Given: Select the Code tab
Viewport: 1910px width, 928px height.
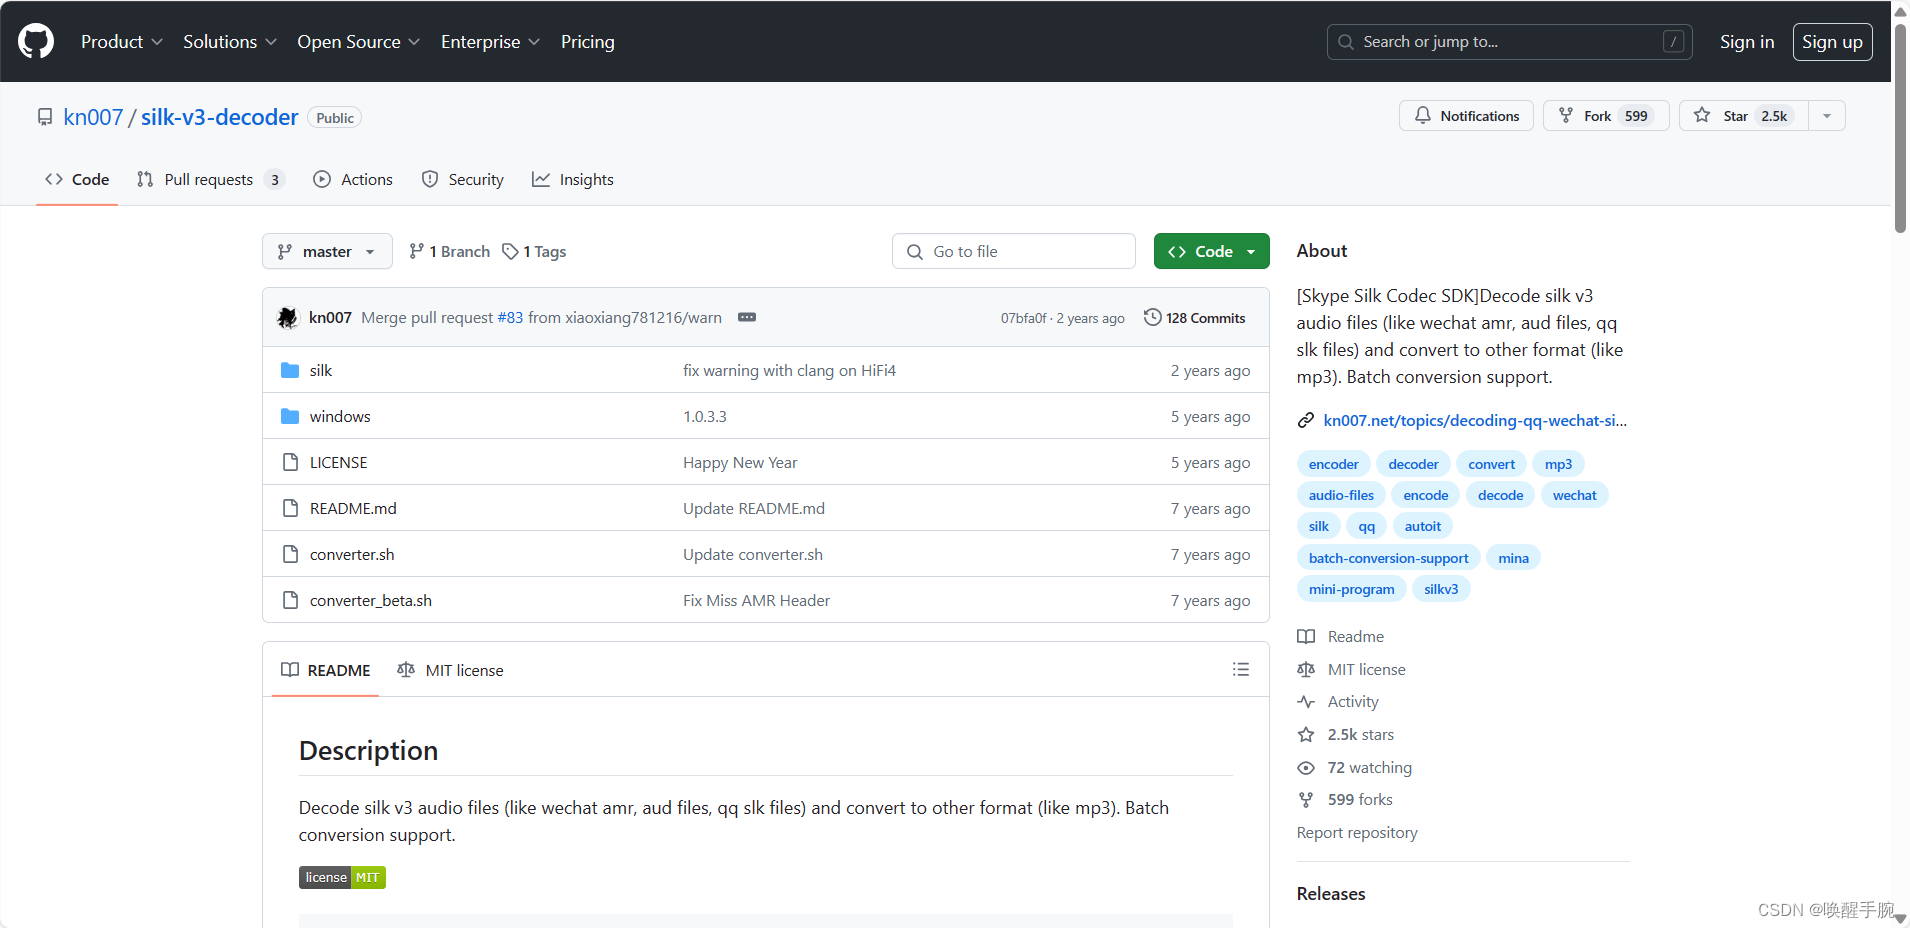Looking at the screenshot, I should [x=77, y=179].
